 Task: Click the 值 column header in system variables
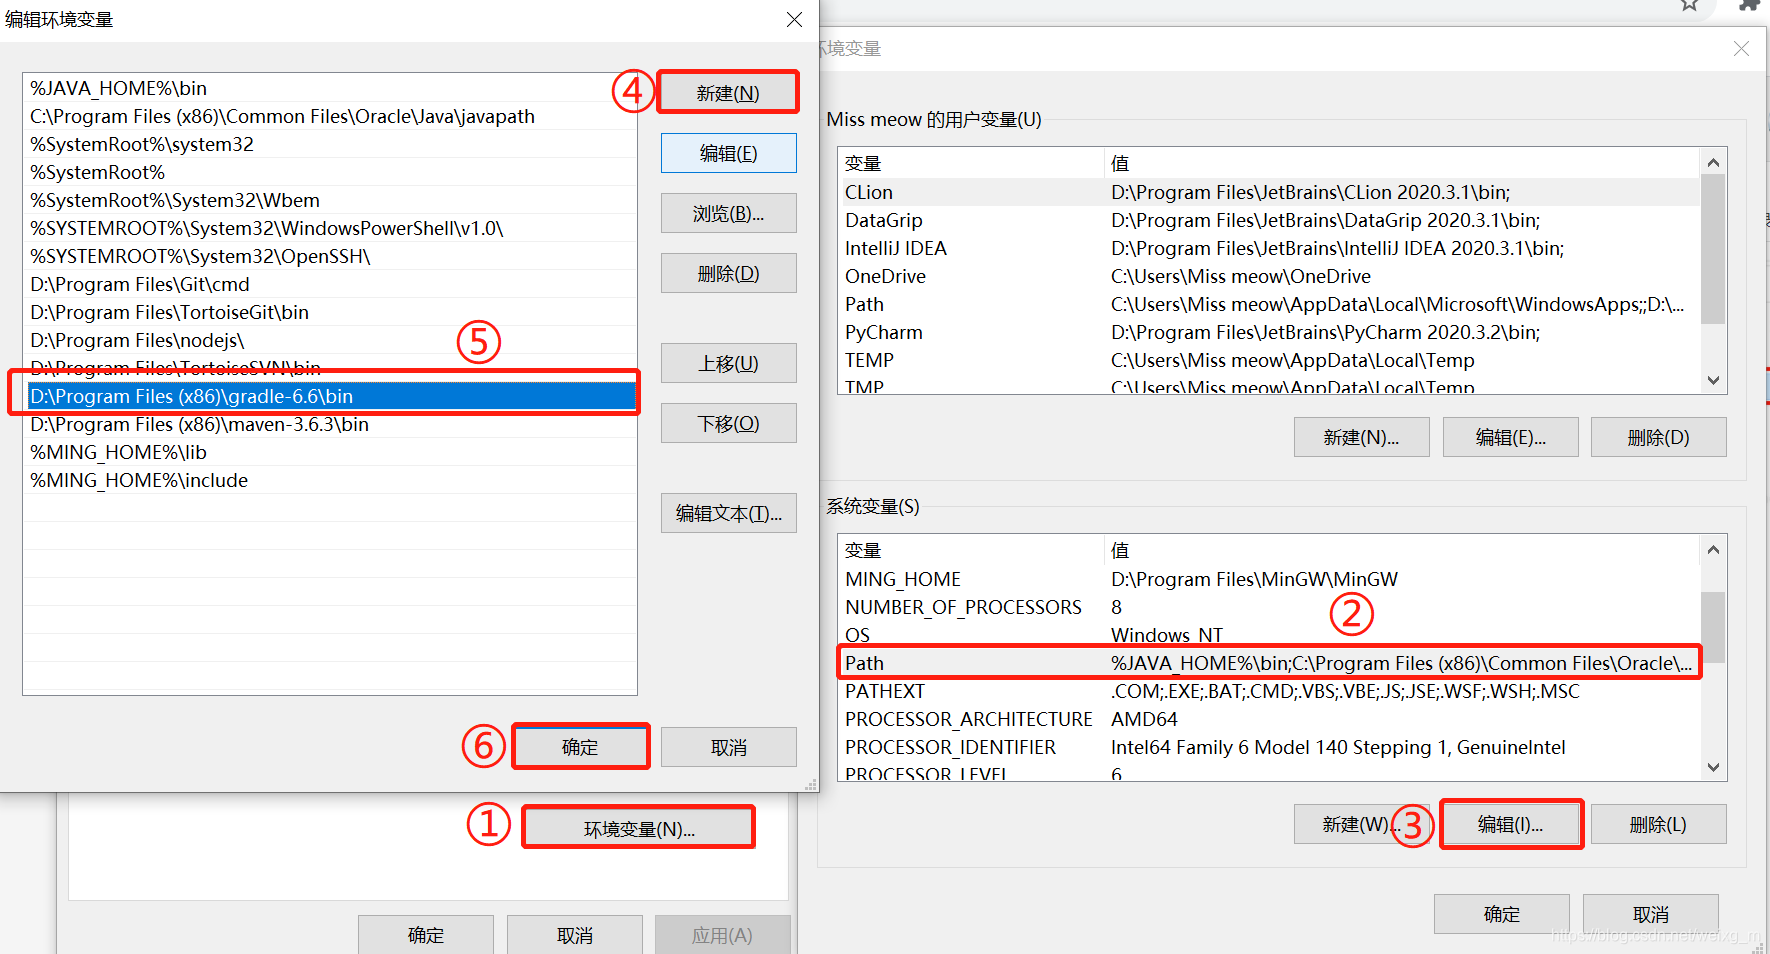(1402, 550)
